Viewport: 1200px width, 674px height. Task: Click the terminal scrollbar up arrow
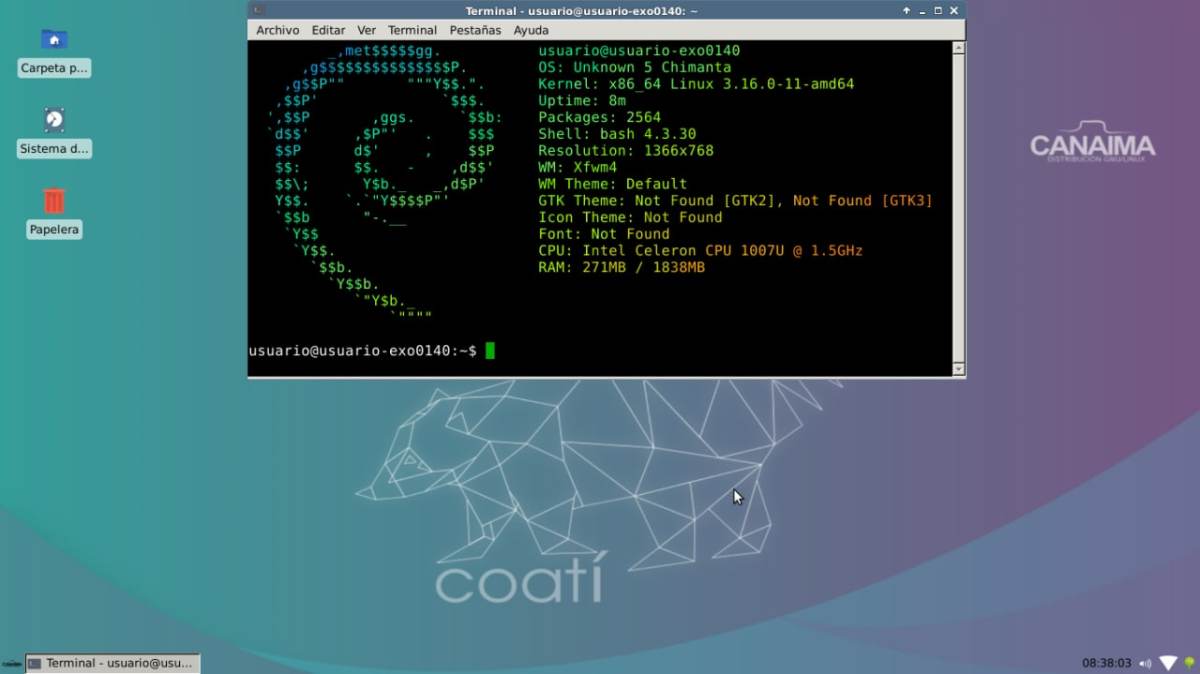(x=958, y=48)
